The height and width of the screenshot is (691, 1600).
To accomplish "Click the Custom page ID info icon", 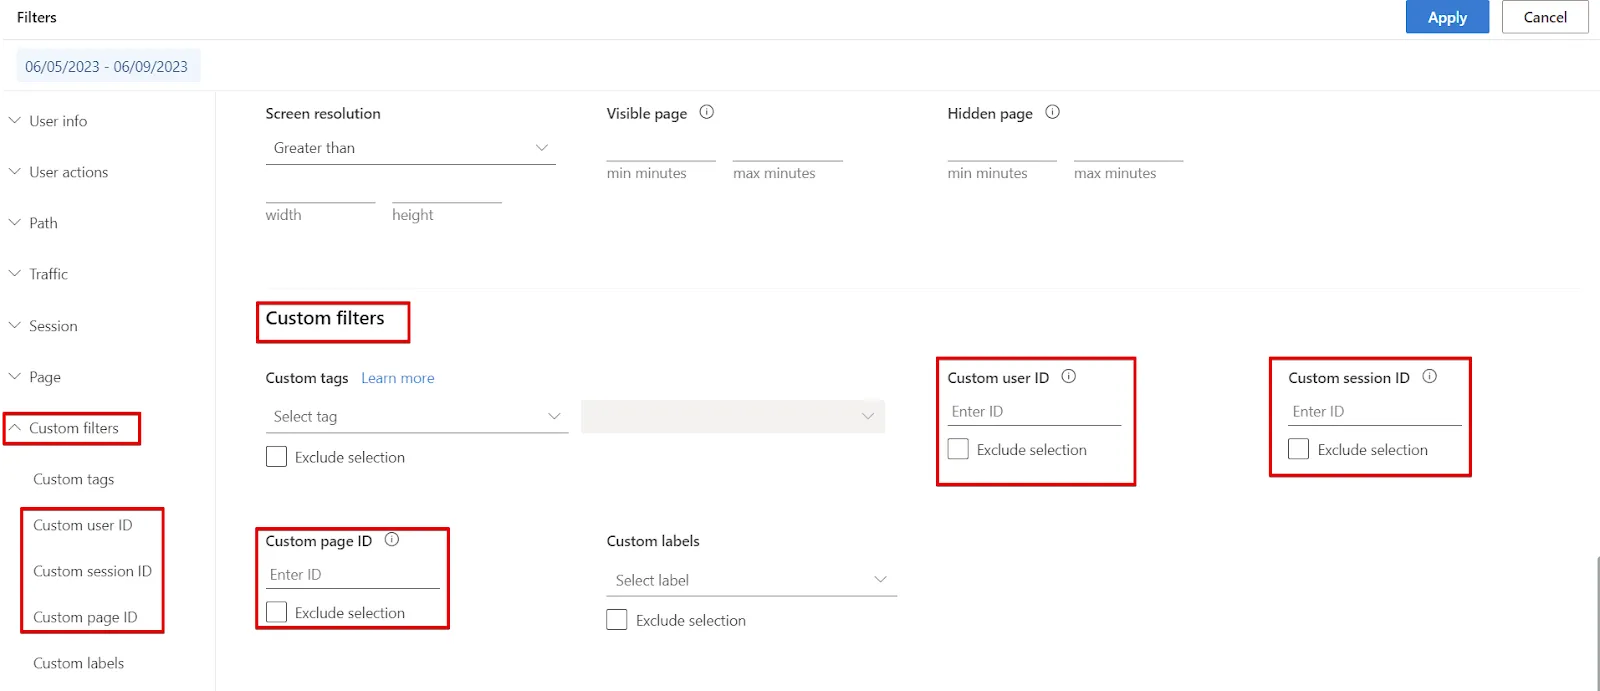I will coord(392,540).
